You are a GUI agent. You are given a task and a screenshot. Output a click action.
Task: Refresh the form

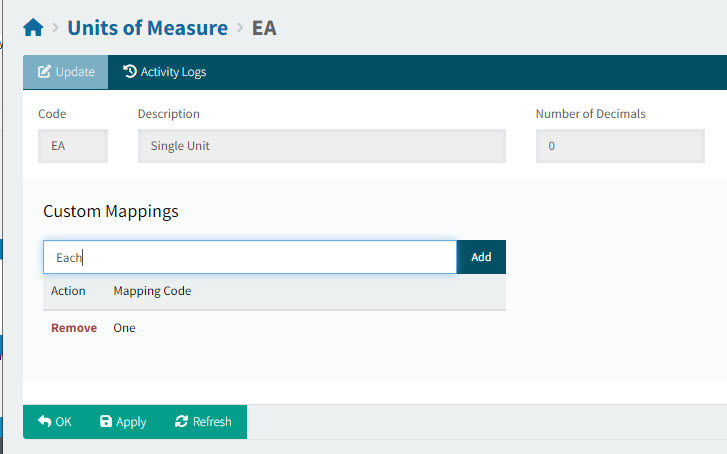[x=203, y=422]
